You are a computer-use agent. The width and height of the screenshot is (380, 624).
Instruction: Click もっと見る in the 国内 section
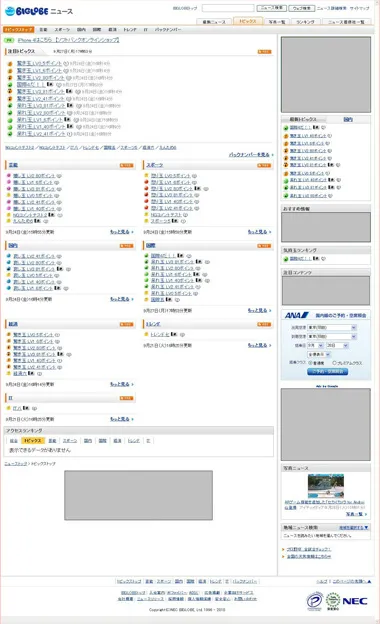[x=120, y=299]
